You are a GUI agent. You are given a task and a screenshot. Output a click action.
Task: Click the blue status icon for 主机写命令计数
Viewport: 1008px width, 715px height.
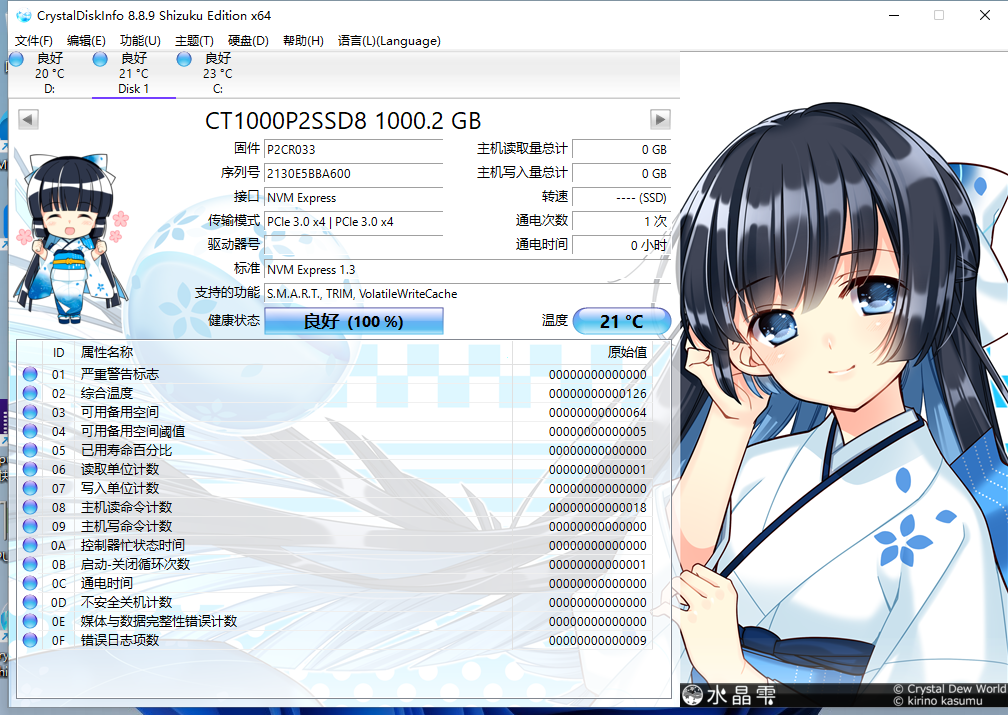(x=30, y=526)
